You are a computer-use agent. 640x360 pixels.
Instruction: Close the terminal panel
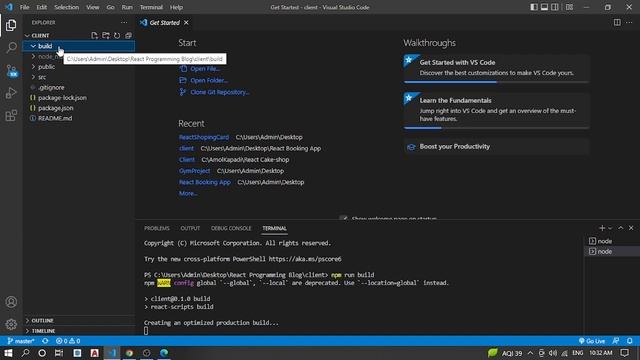tap(631, 228)
